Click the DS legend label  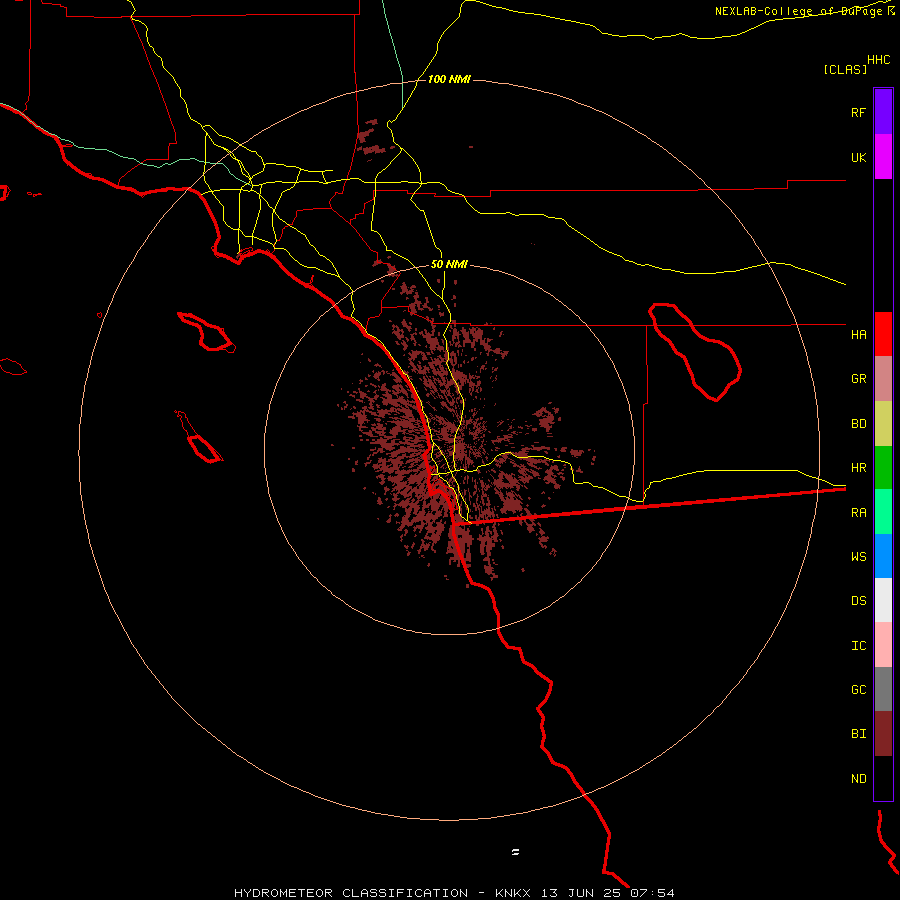click(x=858, y=600)
